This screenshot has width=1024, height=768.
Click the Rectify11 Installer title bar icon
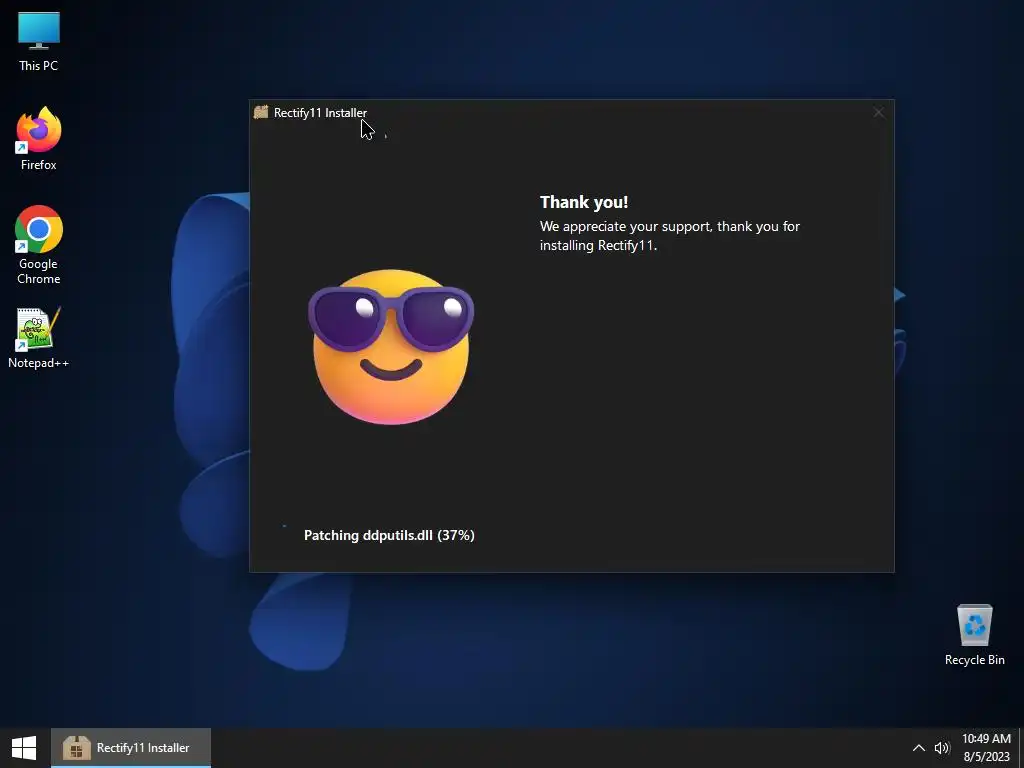(261, 112)
